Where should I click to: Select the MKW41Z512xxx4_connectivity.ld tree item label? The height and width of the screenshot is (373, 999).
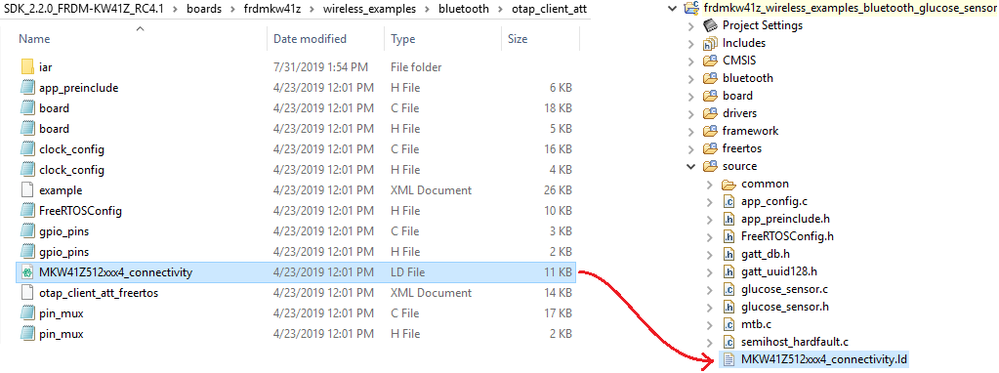pyautogui.click(x=824, y=360)
